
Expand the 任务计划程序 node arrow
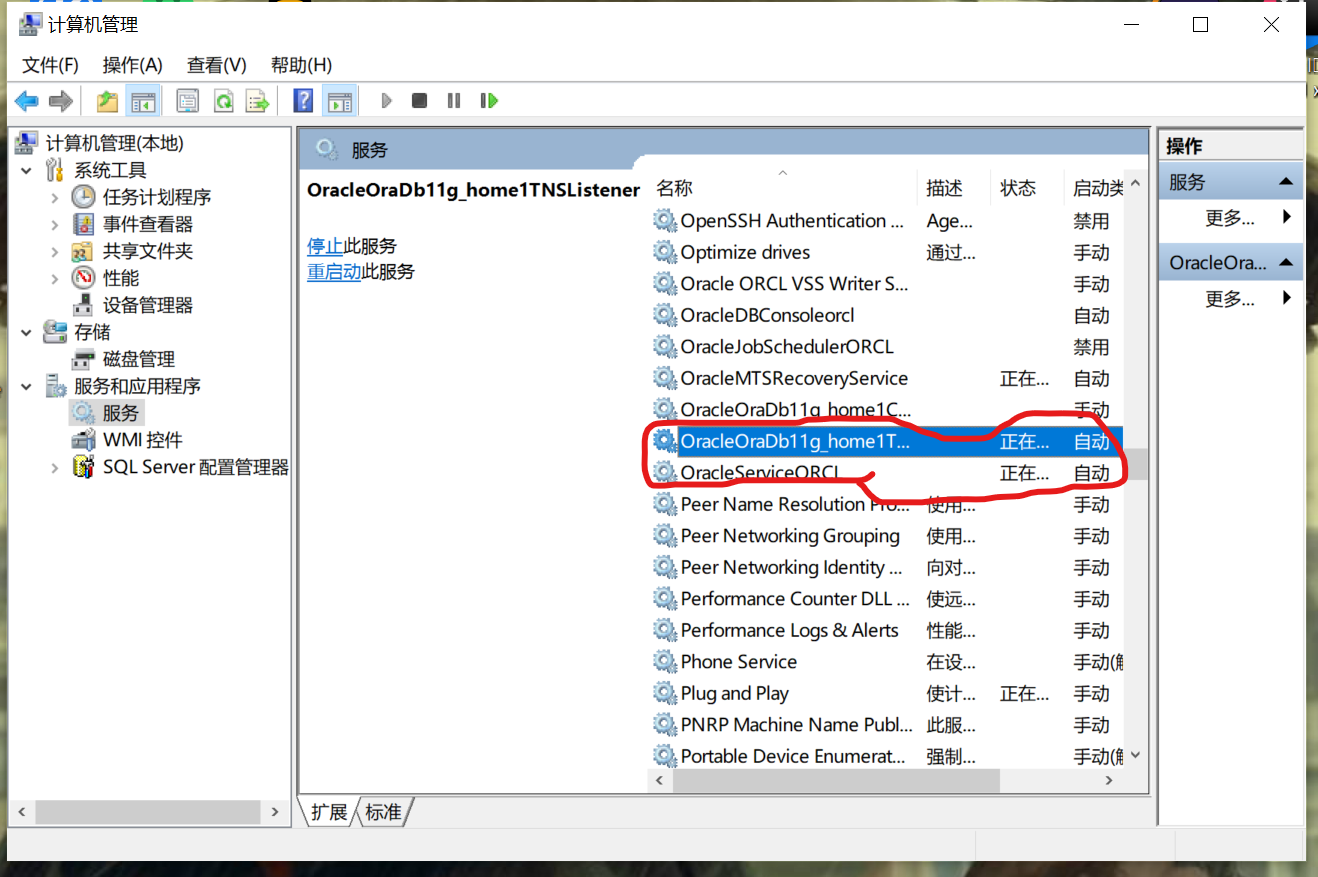coord(55,198)
